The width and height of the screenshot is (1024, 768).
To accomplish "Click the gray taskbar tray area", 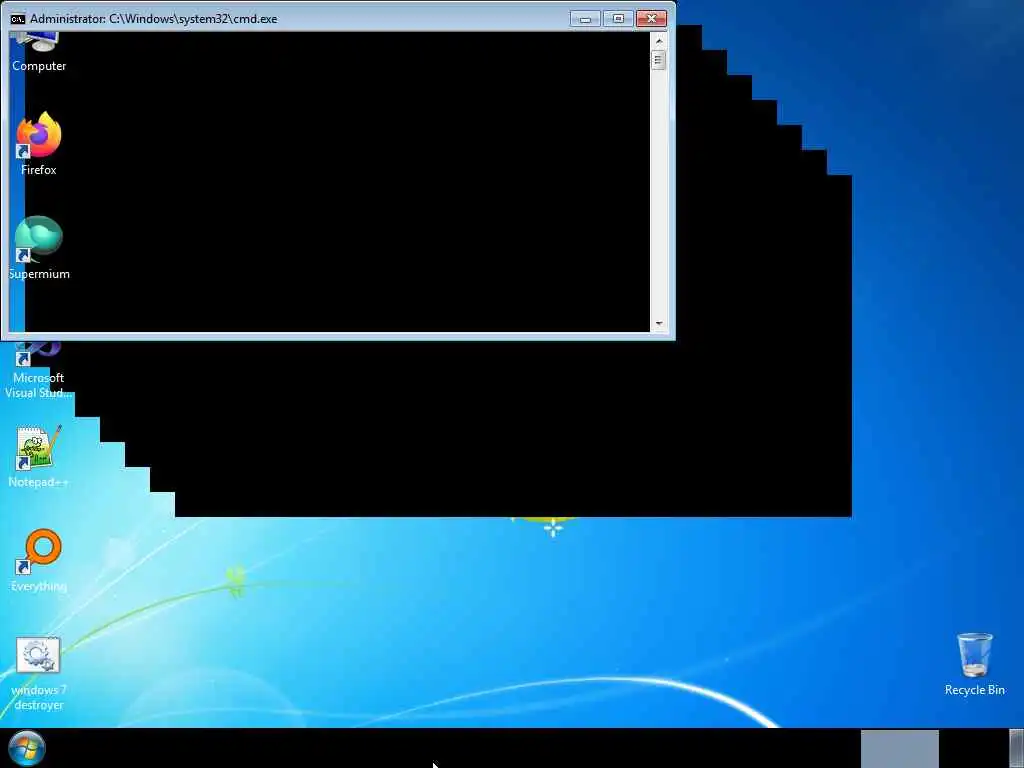I will [899, 749].
